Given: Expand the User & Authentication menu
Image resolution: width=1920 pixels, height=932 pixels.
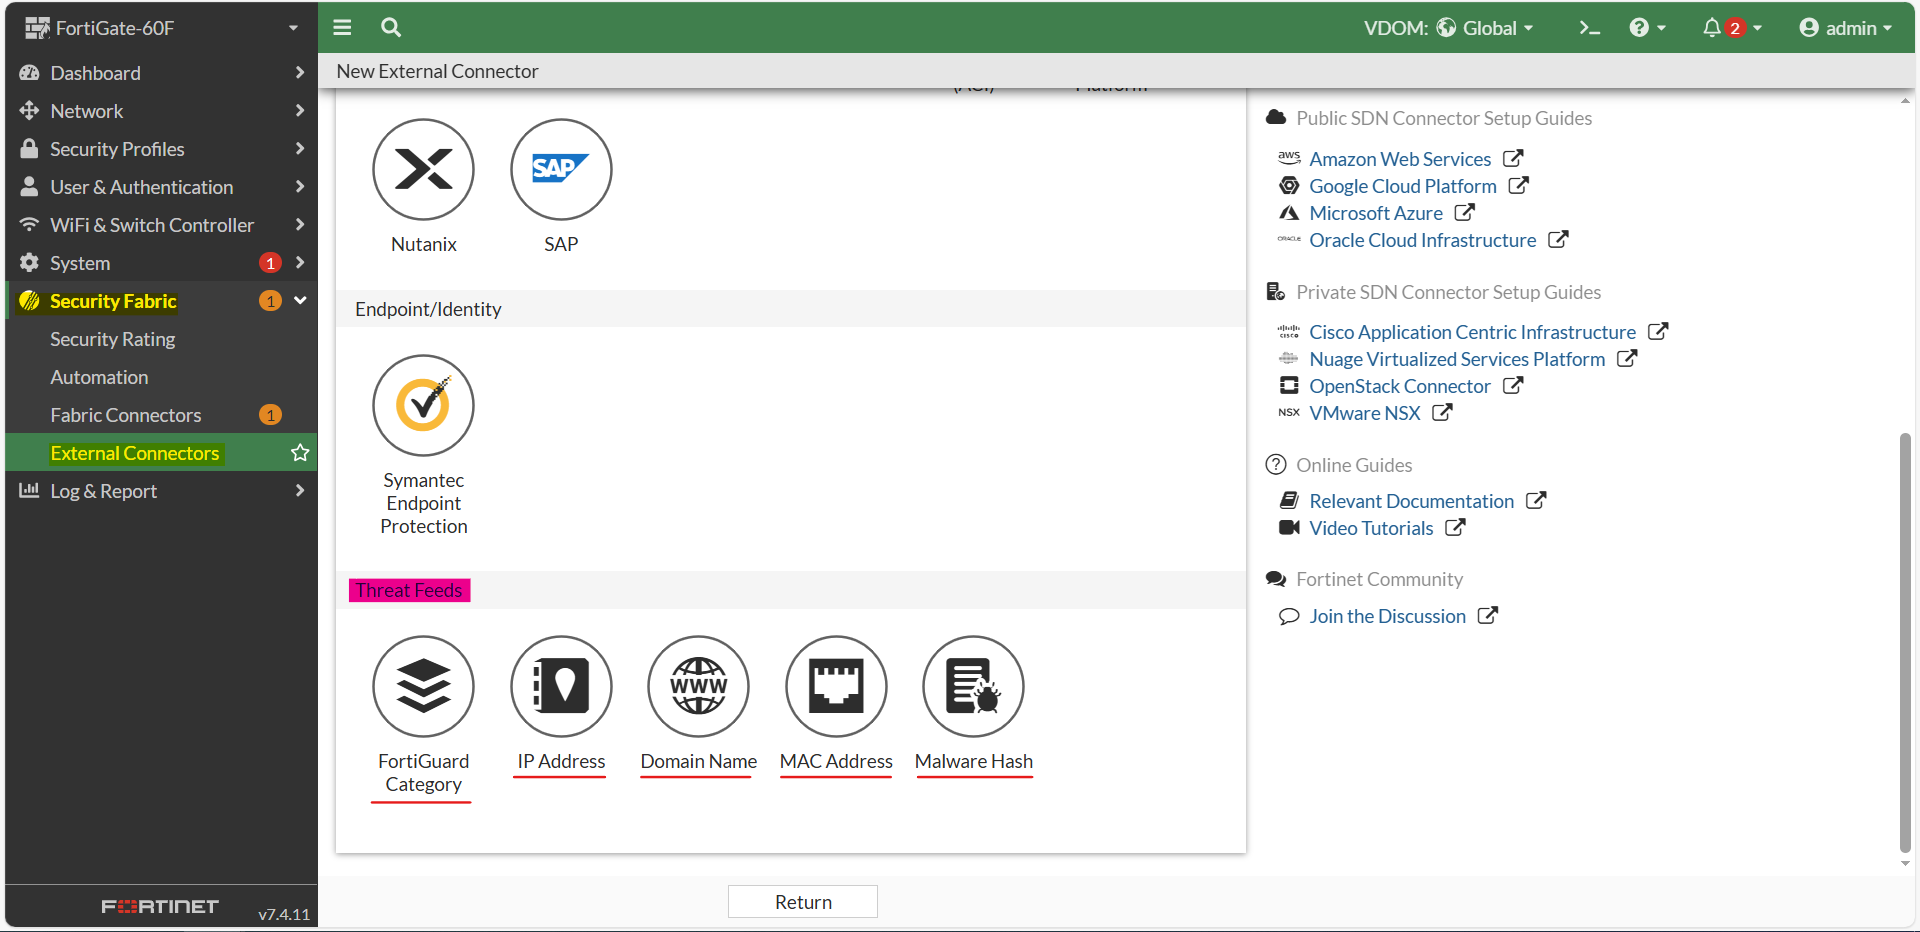Looking at the screenshot, I should (161, 187).
